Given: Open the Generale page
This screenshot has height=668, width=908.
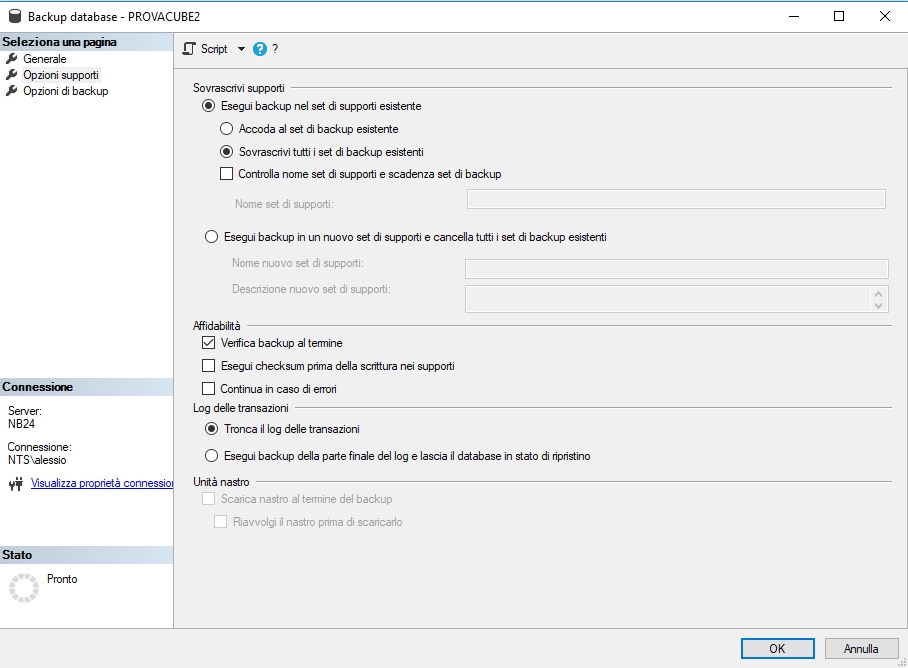Looking at the screenshot, I should pyautogui.click(x=45, y=59).
